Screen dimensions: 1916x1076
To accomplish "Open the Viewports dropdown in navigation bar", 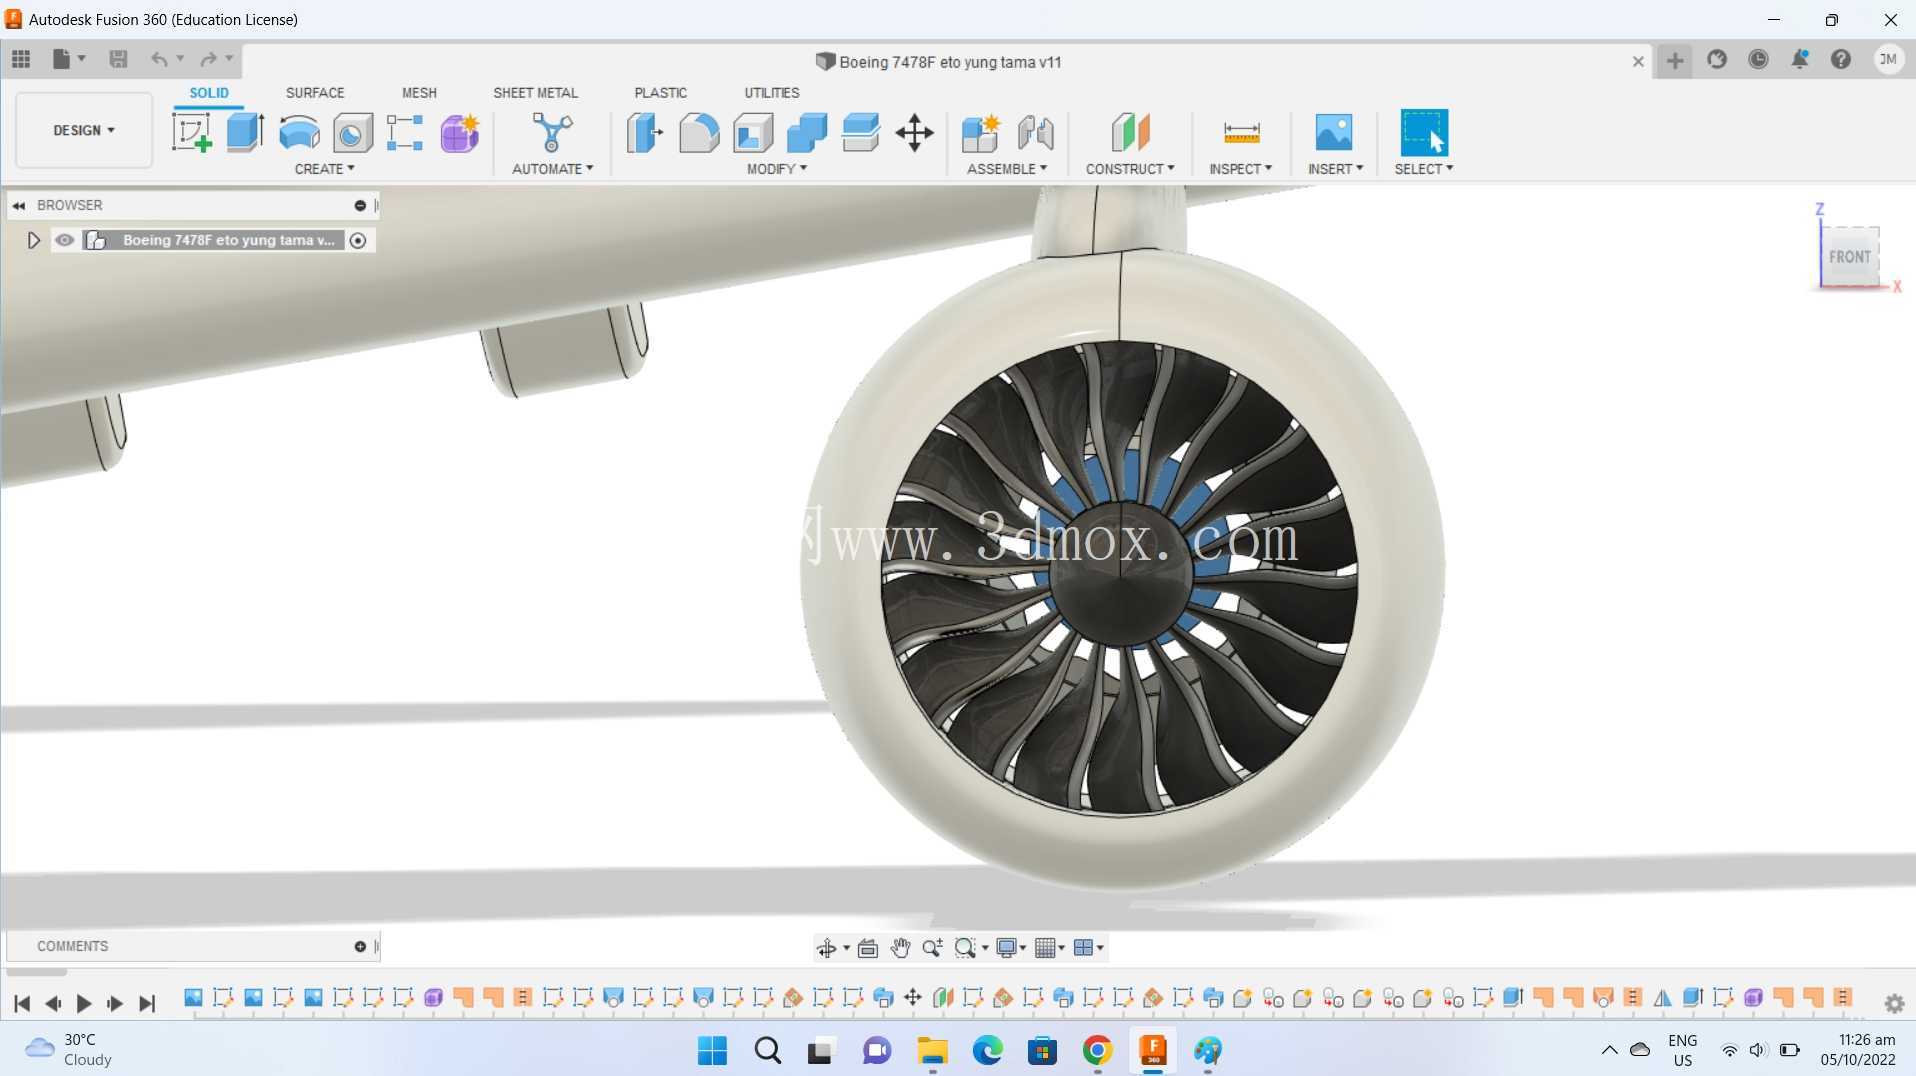I will 1088,948.
